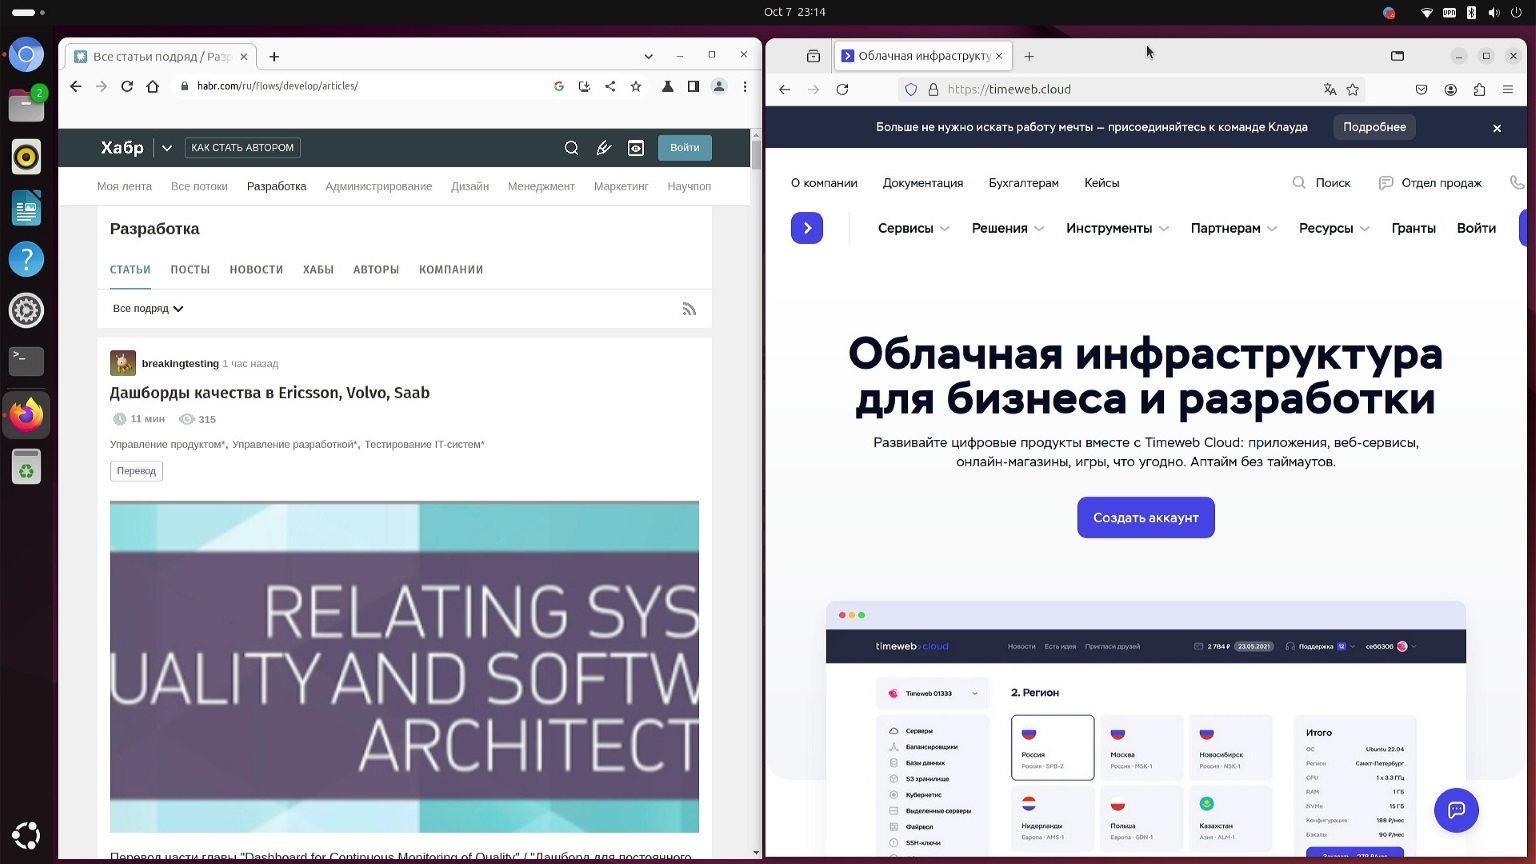Click the "Создать аккаунт" button
Viewport: 1536px width, 864px height.
point(1145,517)
